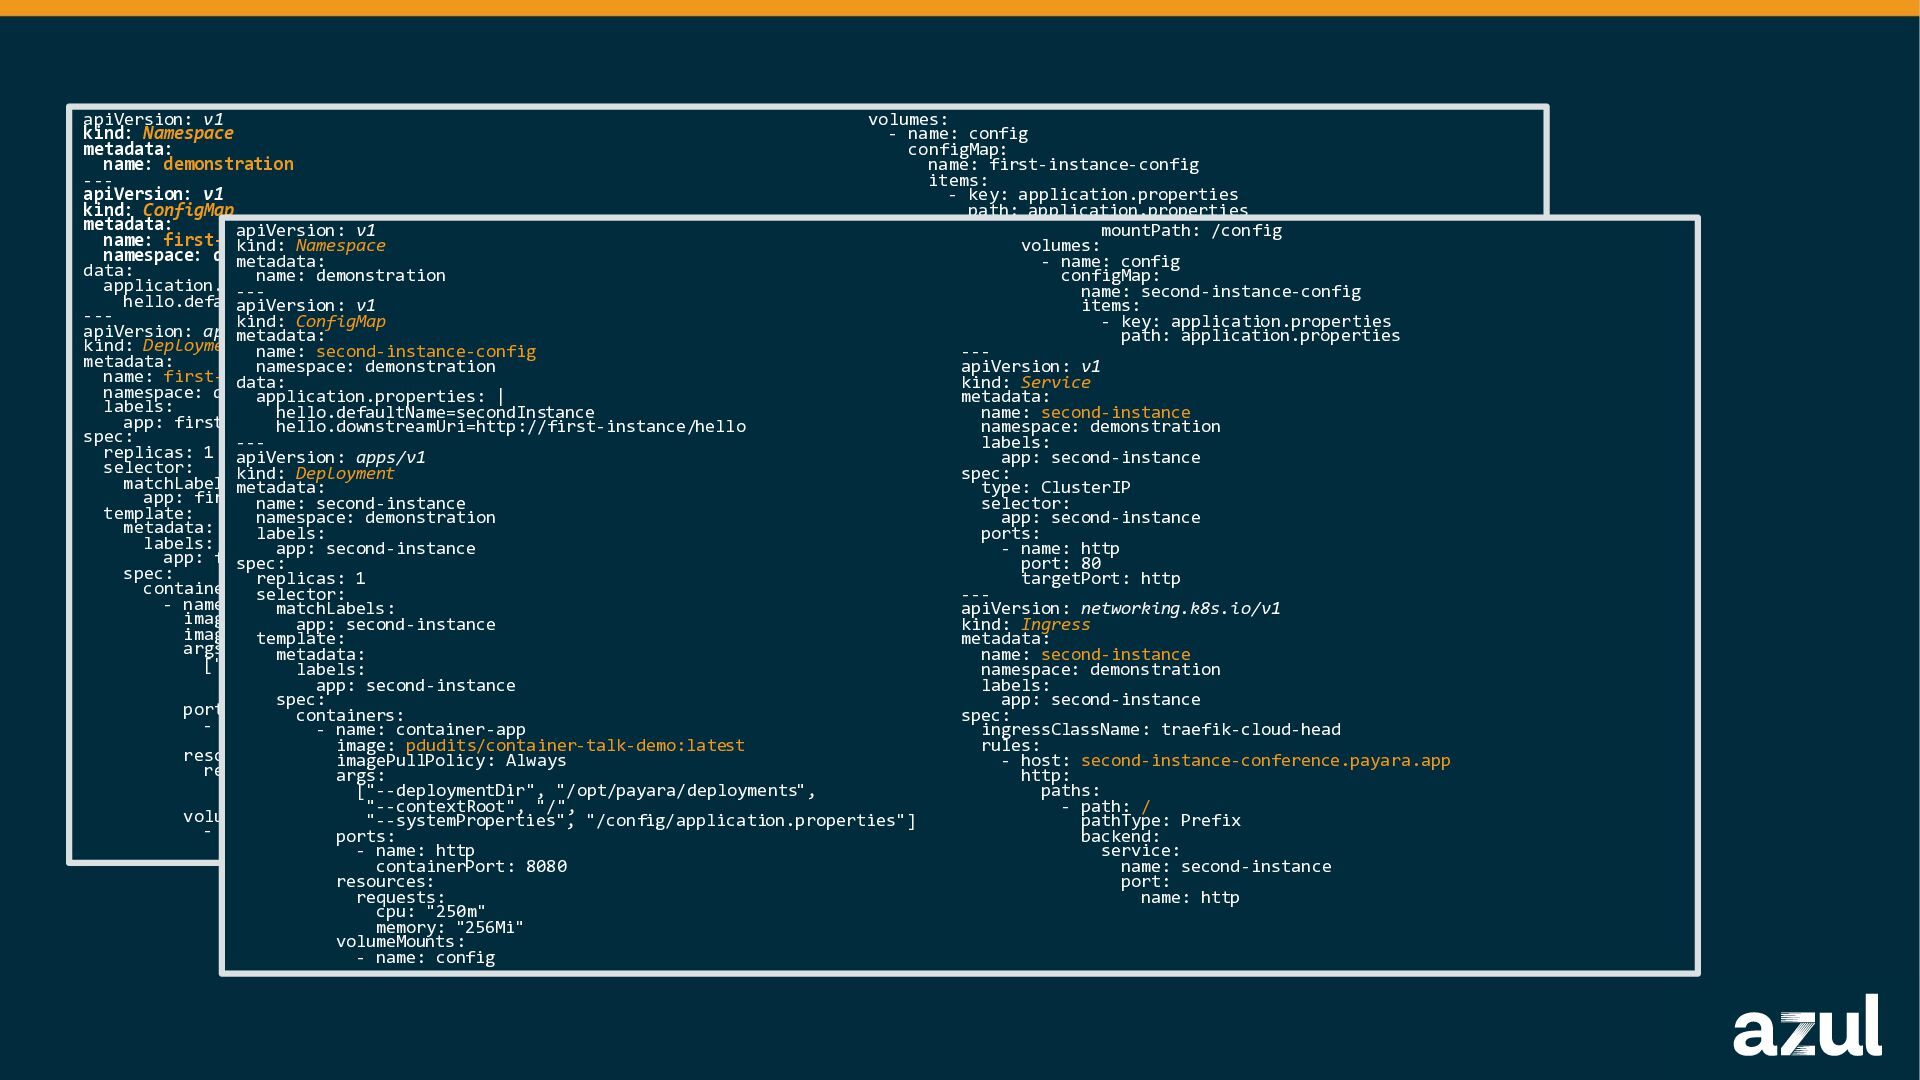
Task: Click the containerPort: 8080 line
Action: [470, 867]
